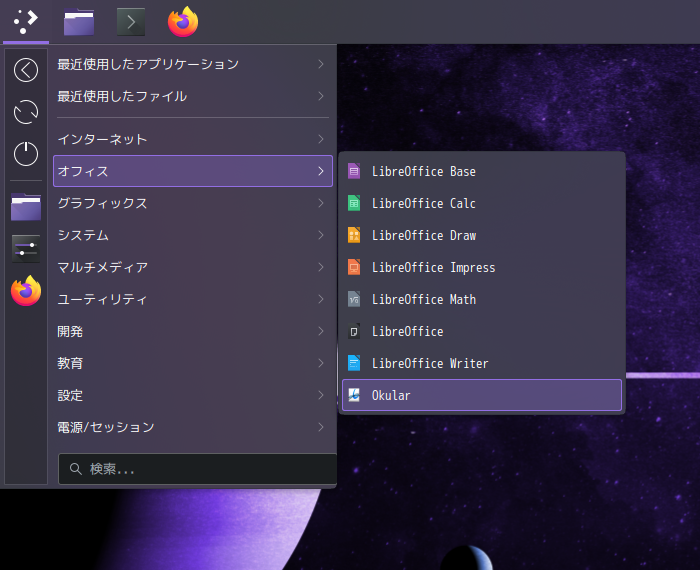Select the グラフィックス category label
The image size is (700, 570).
click(102, 203)
